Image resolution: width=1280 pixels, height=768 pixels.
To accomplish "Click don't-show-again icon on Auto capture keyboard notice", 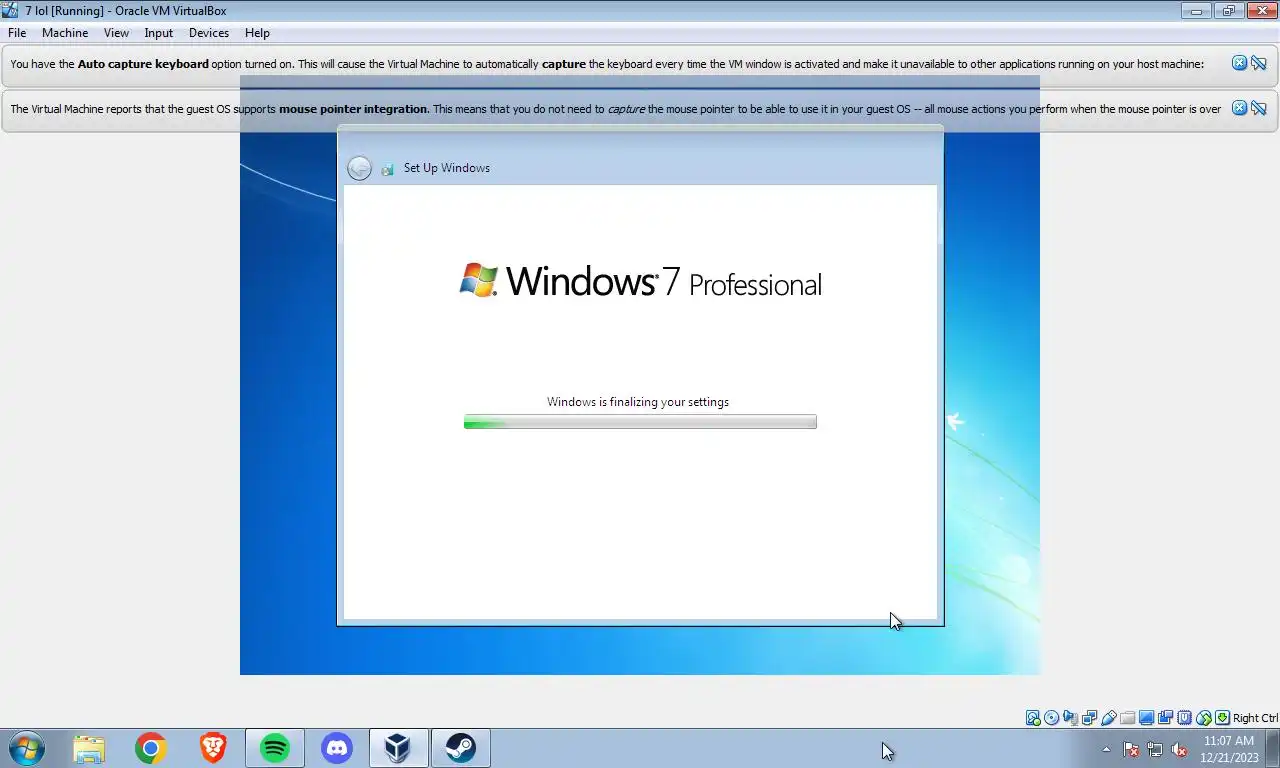I will (1258, 63).
